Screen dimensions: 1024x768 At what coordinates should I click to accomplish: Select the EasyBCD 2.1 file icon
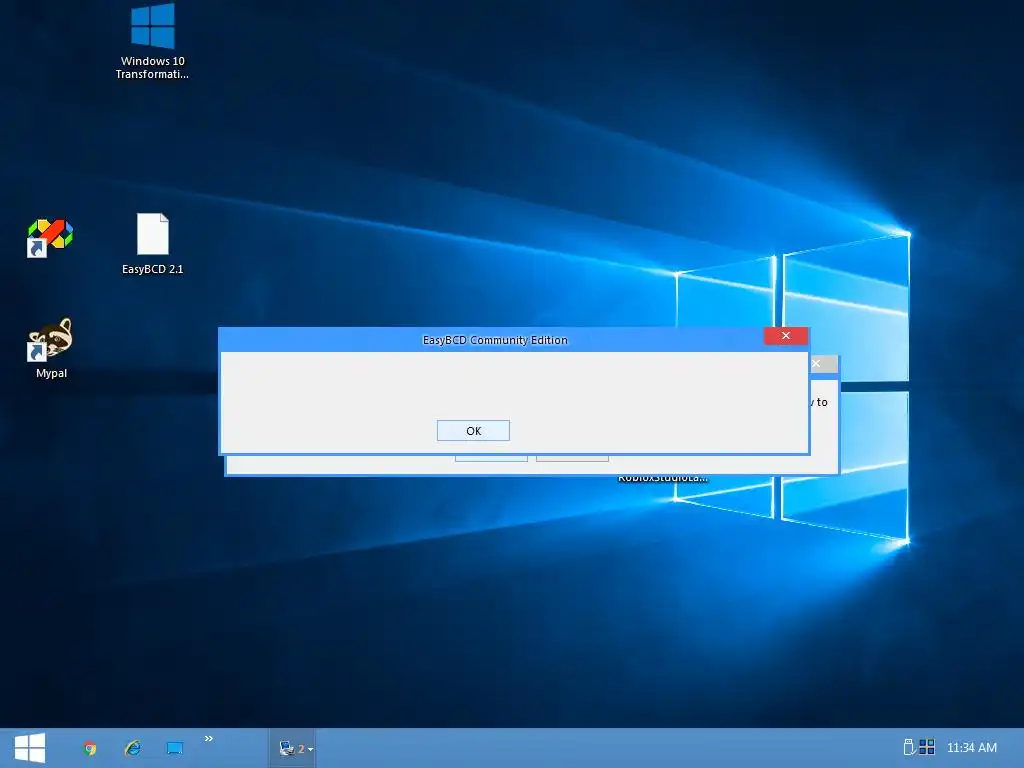(152, 244)
